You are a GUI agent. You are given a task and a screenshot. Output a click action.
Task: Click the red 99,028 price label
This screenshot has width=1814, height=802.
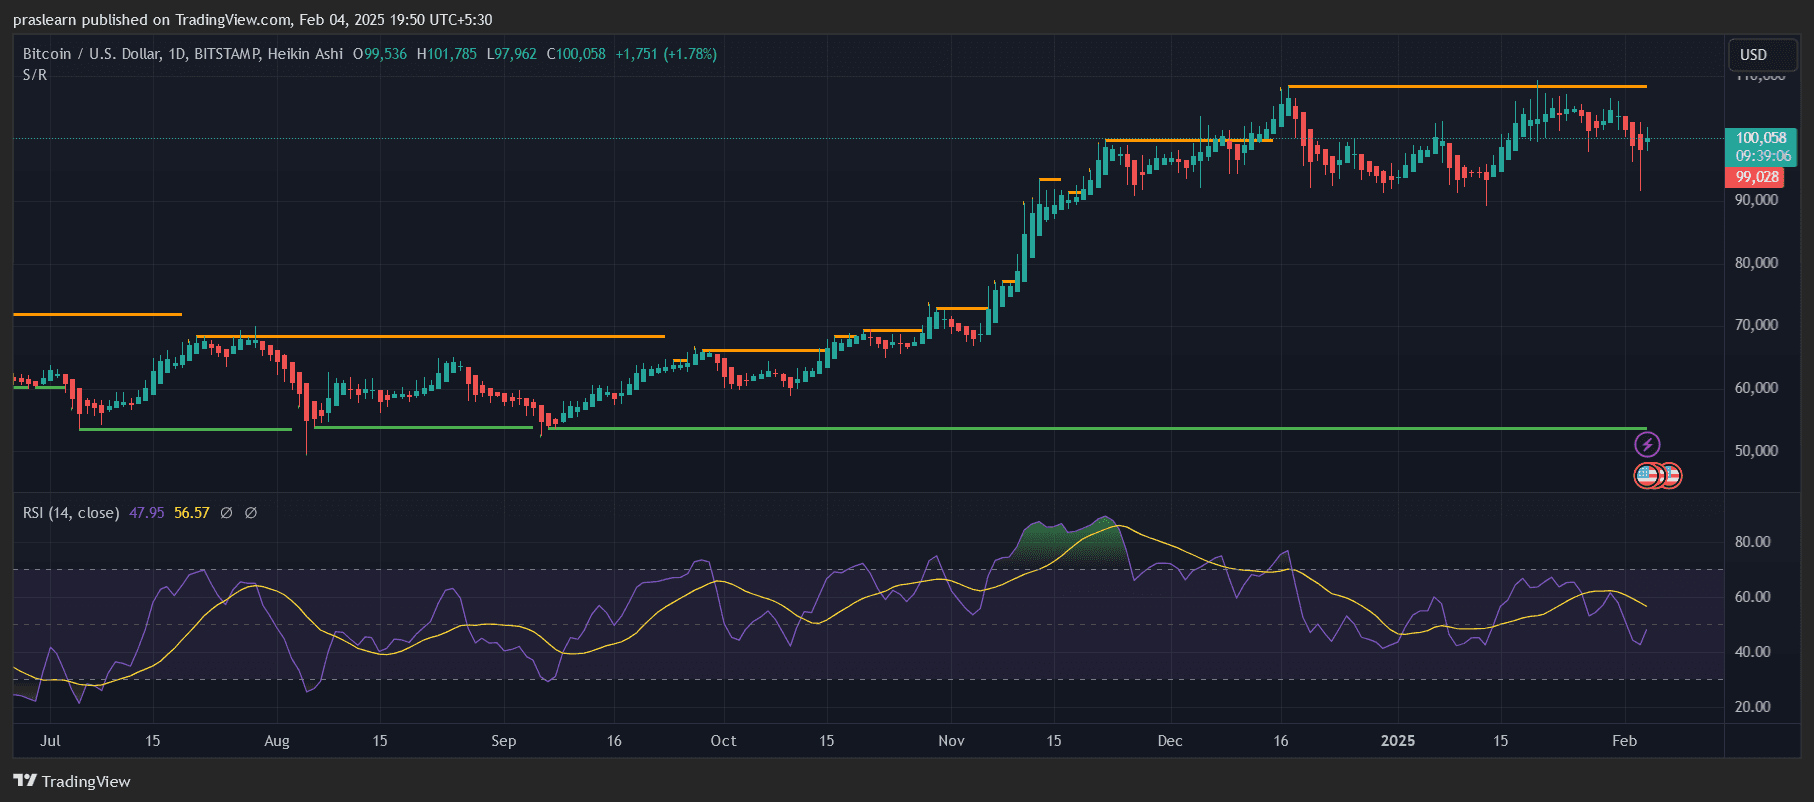1756,177
